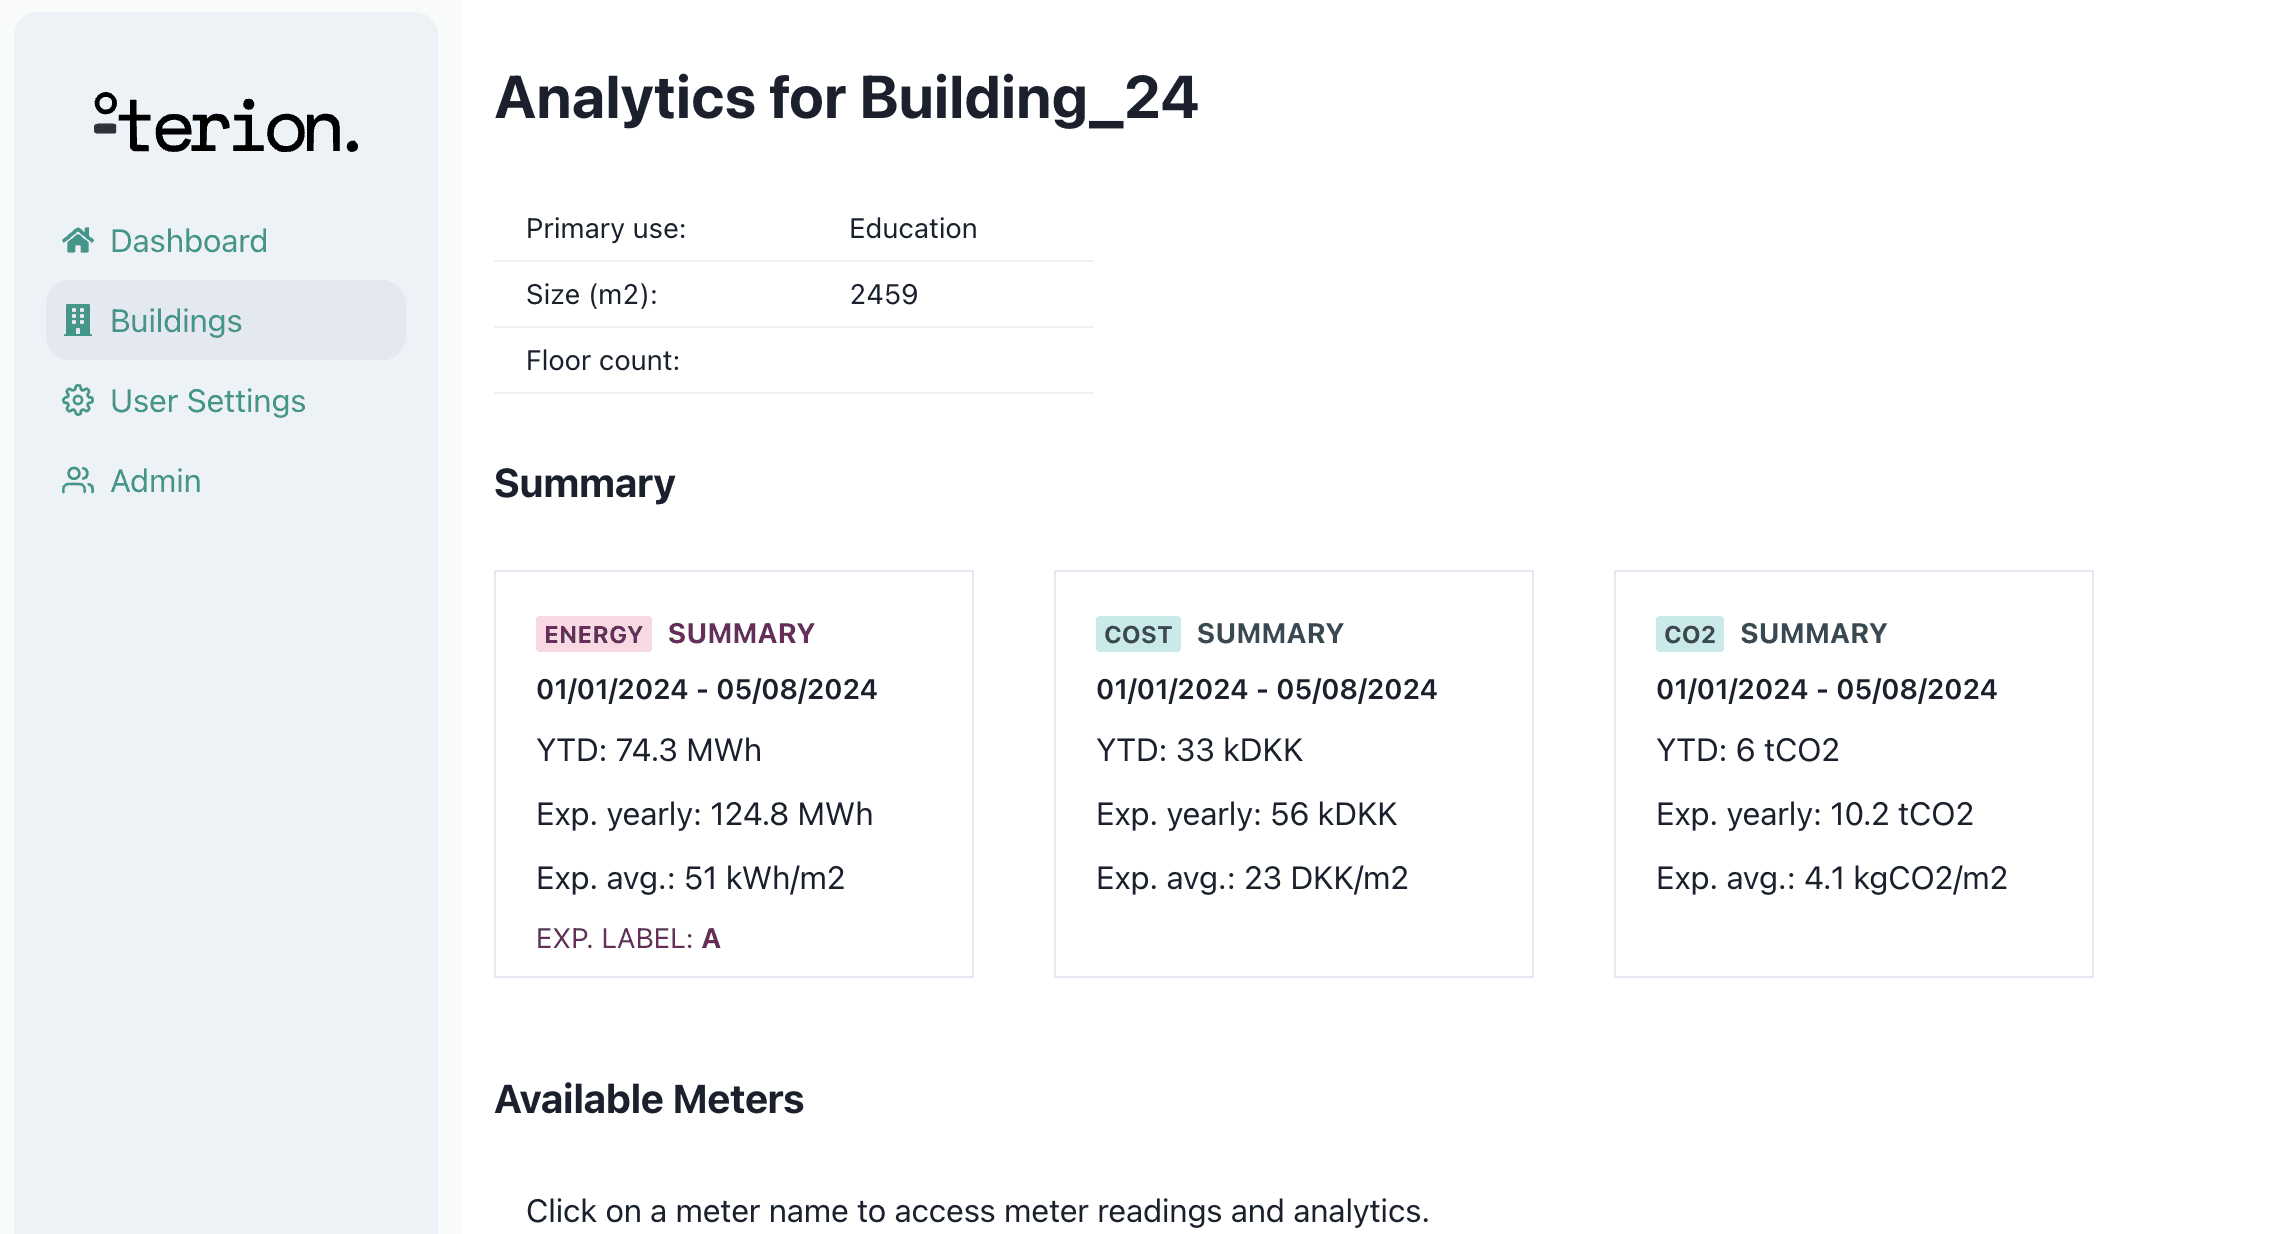Select the energy YTD 74.3 MWh text
Image resolution: width=2290 pixels, height=1234 pixels.
click(649, 750)
